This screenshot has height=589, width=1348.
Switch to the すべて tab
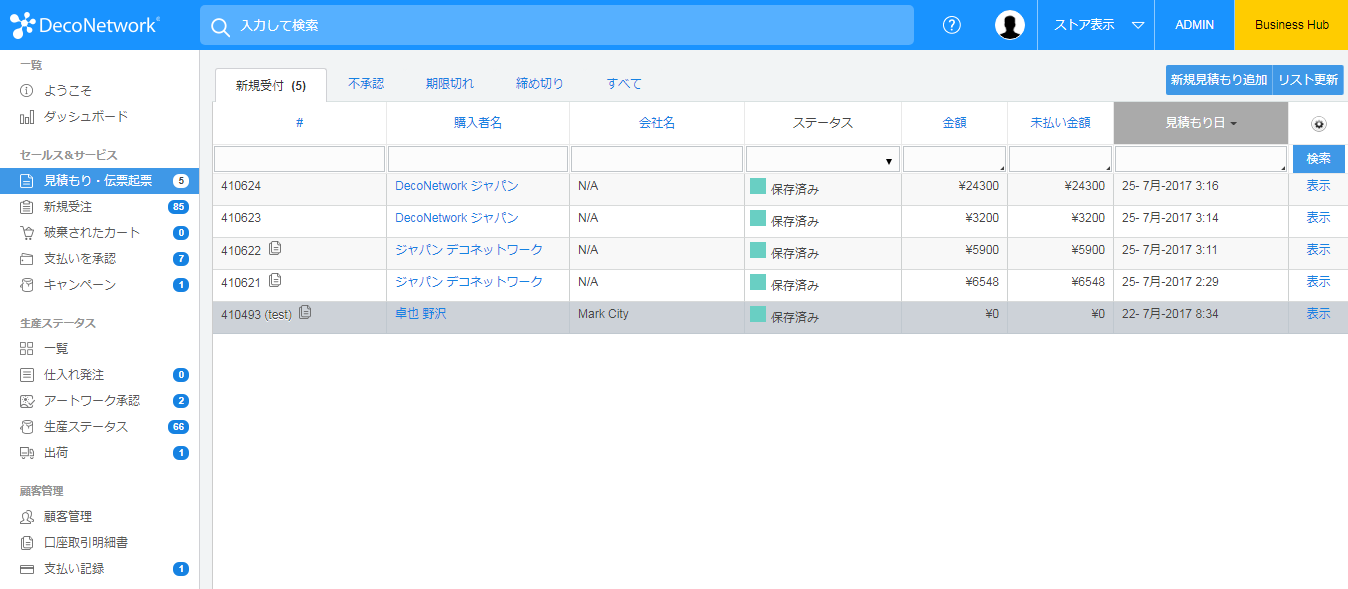[623, 84]
